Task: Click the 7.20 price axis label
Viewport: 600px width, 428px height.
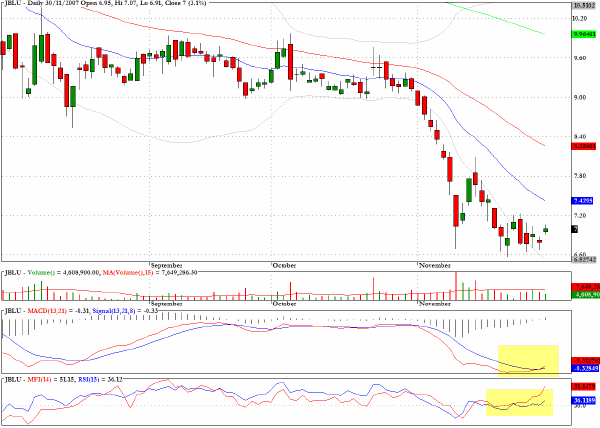Action: click(579, 215)
